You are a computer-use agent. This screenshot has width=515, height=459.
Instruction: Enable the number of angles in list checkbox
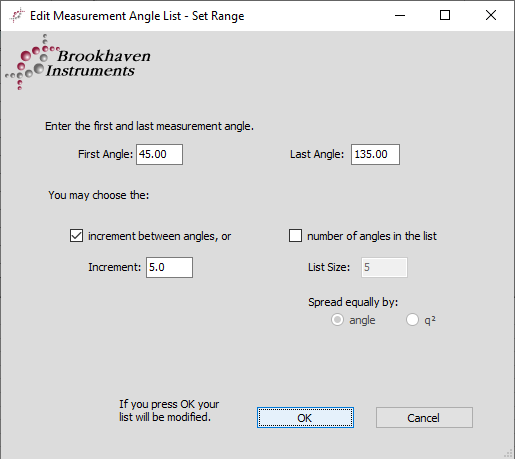[x=295, y=235]
